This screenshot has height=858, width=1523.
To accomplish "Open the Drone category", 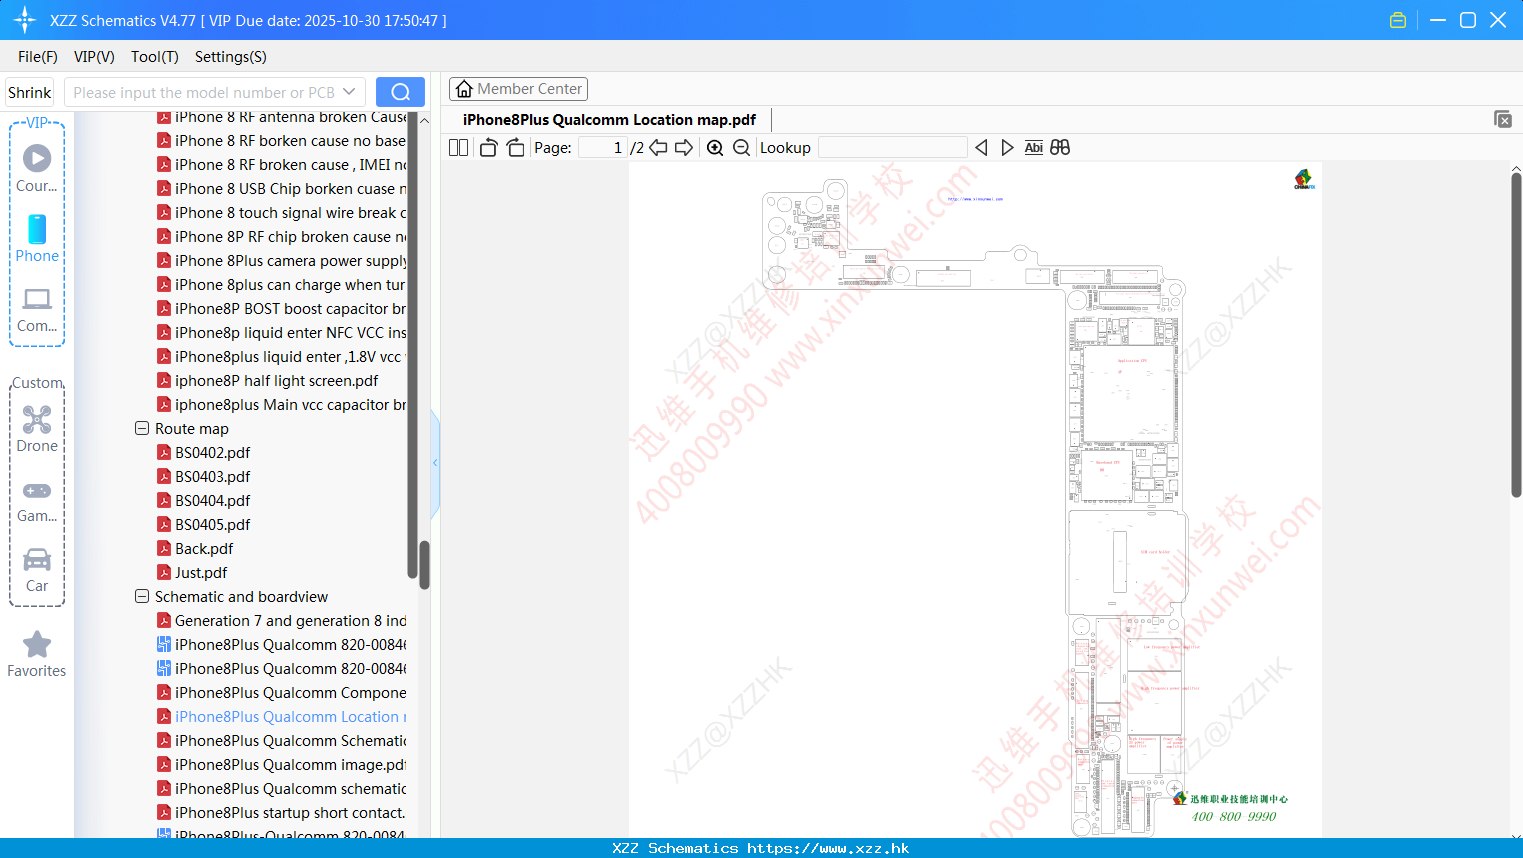I will (37, 429).
